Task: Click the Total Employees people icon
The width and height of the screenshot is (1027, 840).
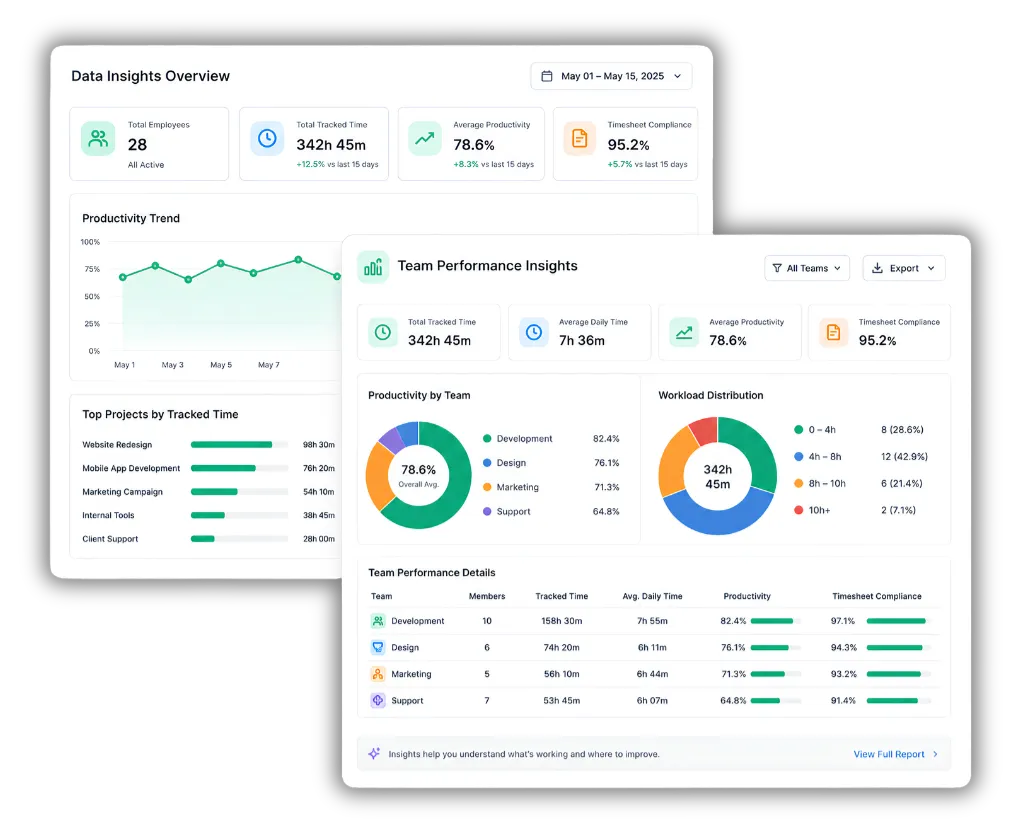Action: tap(98, 138)
